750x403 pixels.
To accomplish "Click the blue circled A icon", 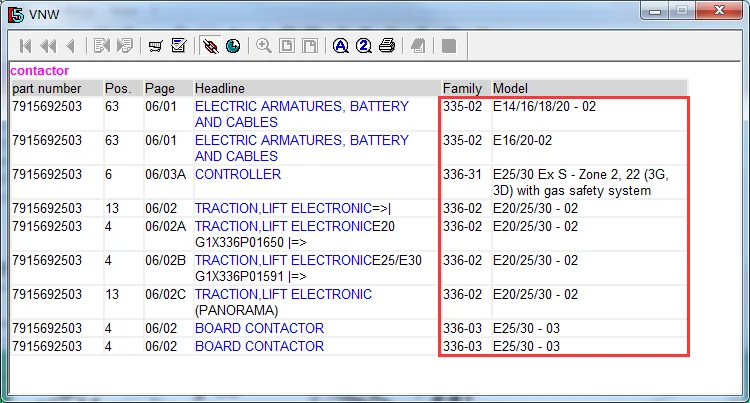I will coord(341,46).
